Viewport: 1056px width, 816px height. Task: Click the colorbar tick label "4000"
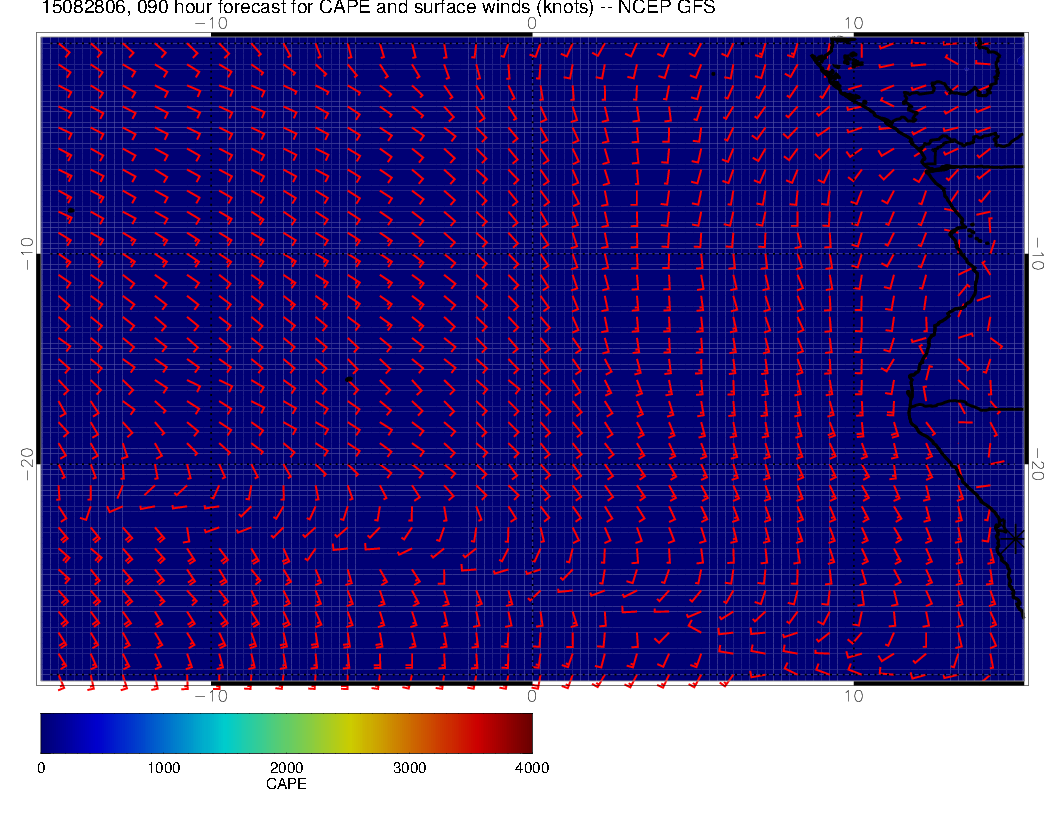click(x=531, y=768)
